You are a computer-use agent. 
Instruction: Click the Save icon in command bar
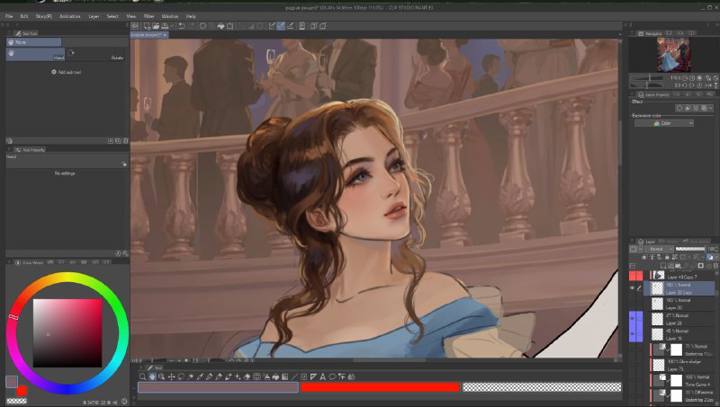tap(164, 26)
